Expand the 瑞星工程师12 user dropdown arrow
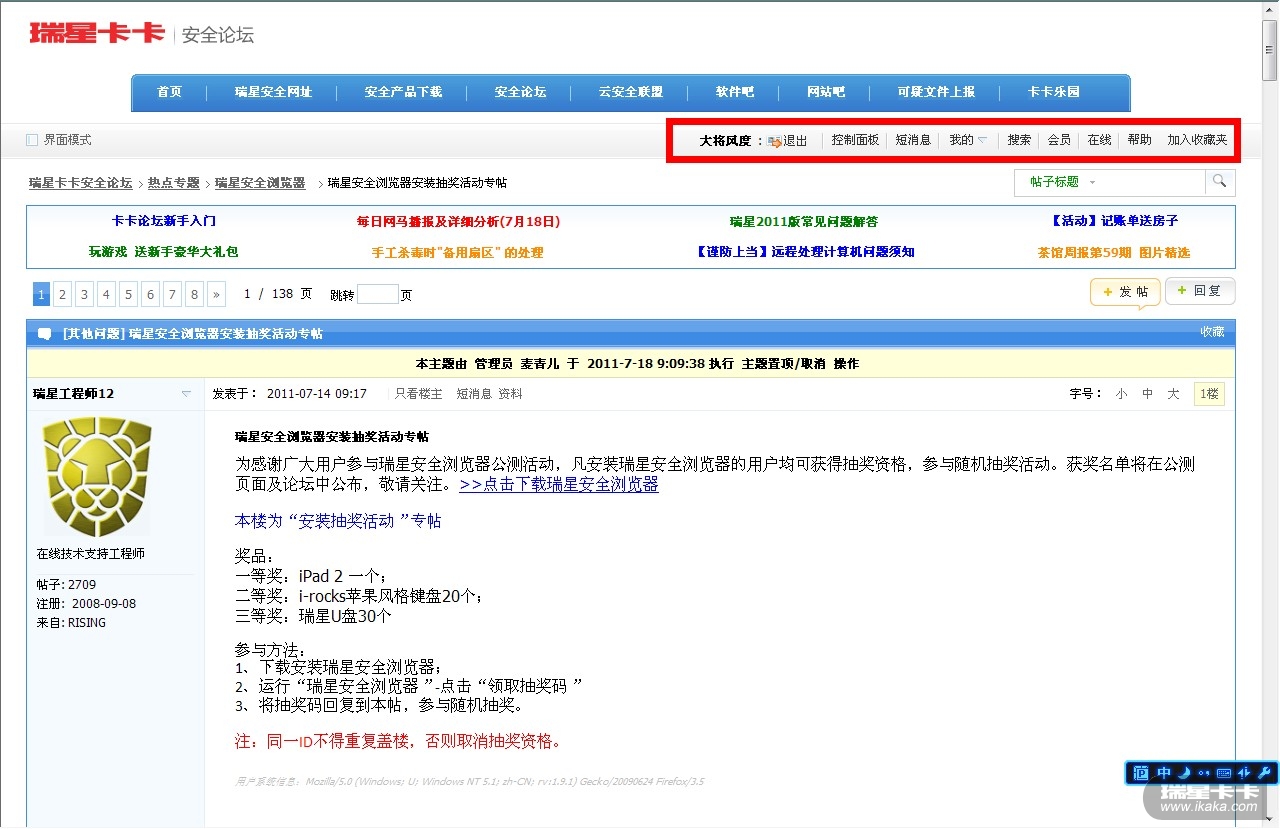This screenshot has width=1280, height=829. point(186,394)
